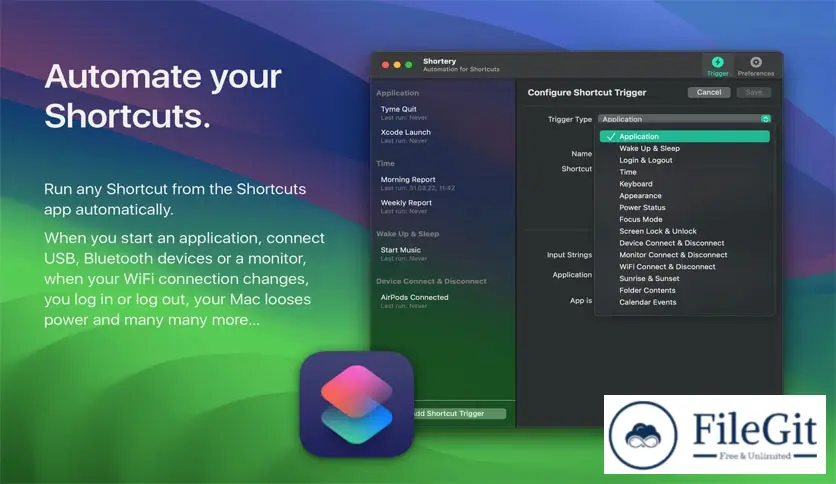Screen dimensions: 836x484
Task: Click the Configure Shortcut Trigger heading
Action: (586, 92)
